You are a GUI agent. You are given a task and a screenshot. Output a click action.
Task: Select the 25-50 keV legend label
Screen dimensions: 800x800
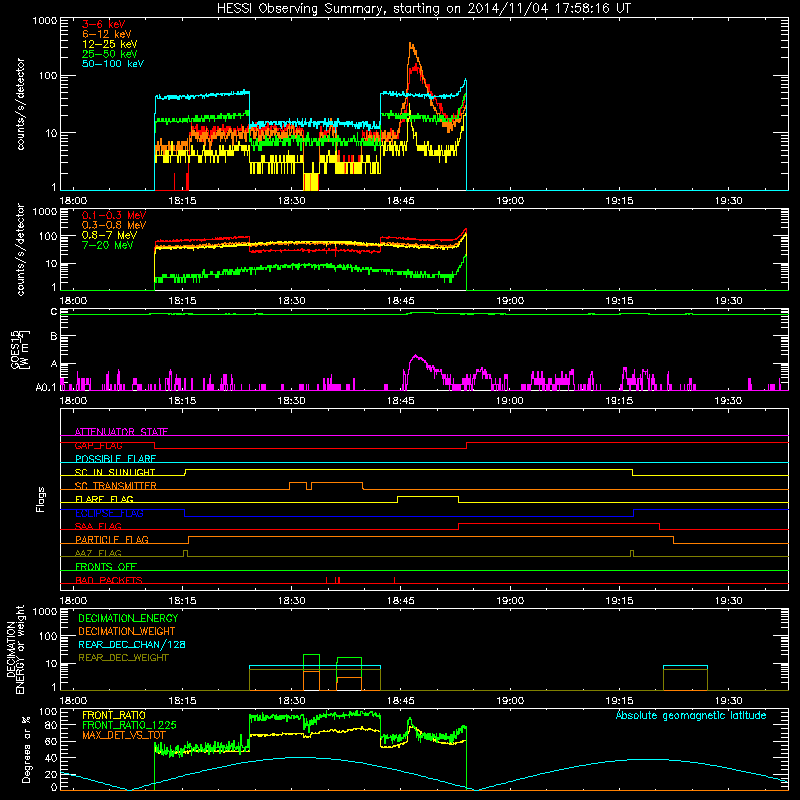[x=110, y=54]
